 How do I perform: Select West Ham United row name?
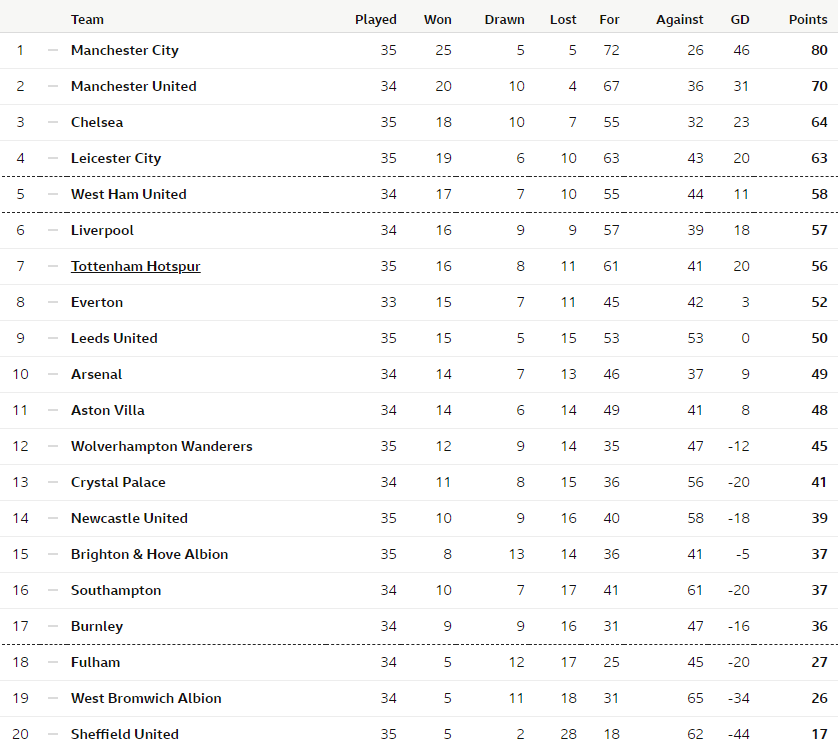point(129,194)
